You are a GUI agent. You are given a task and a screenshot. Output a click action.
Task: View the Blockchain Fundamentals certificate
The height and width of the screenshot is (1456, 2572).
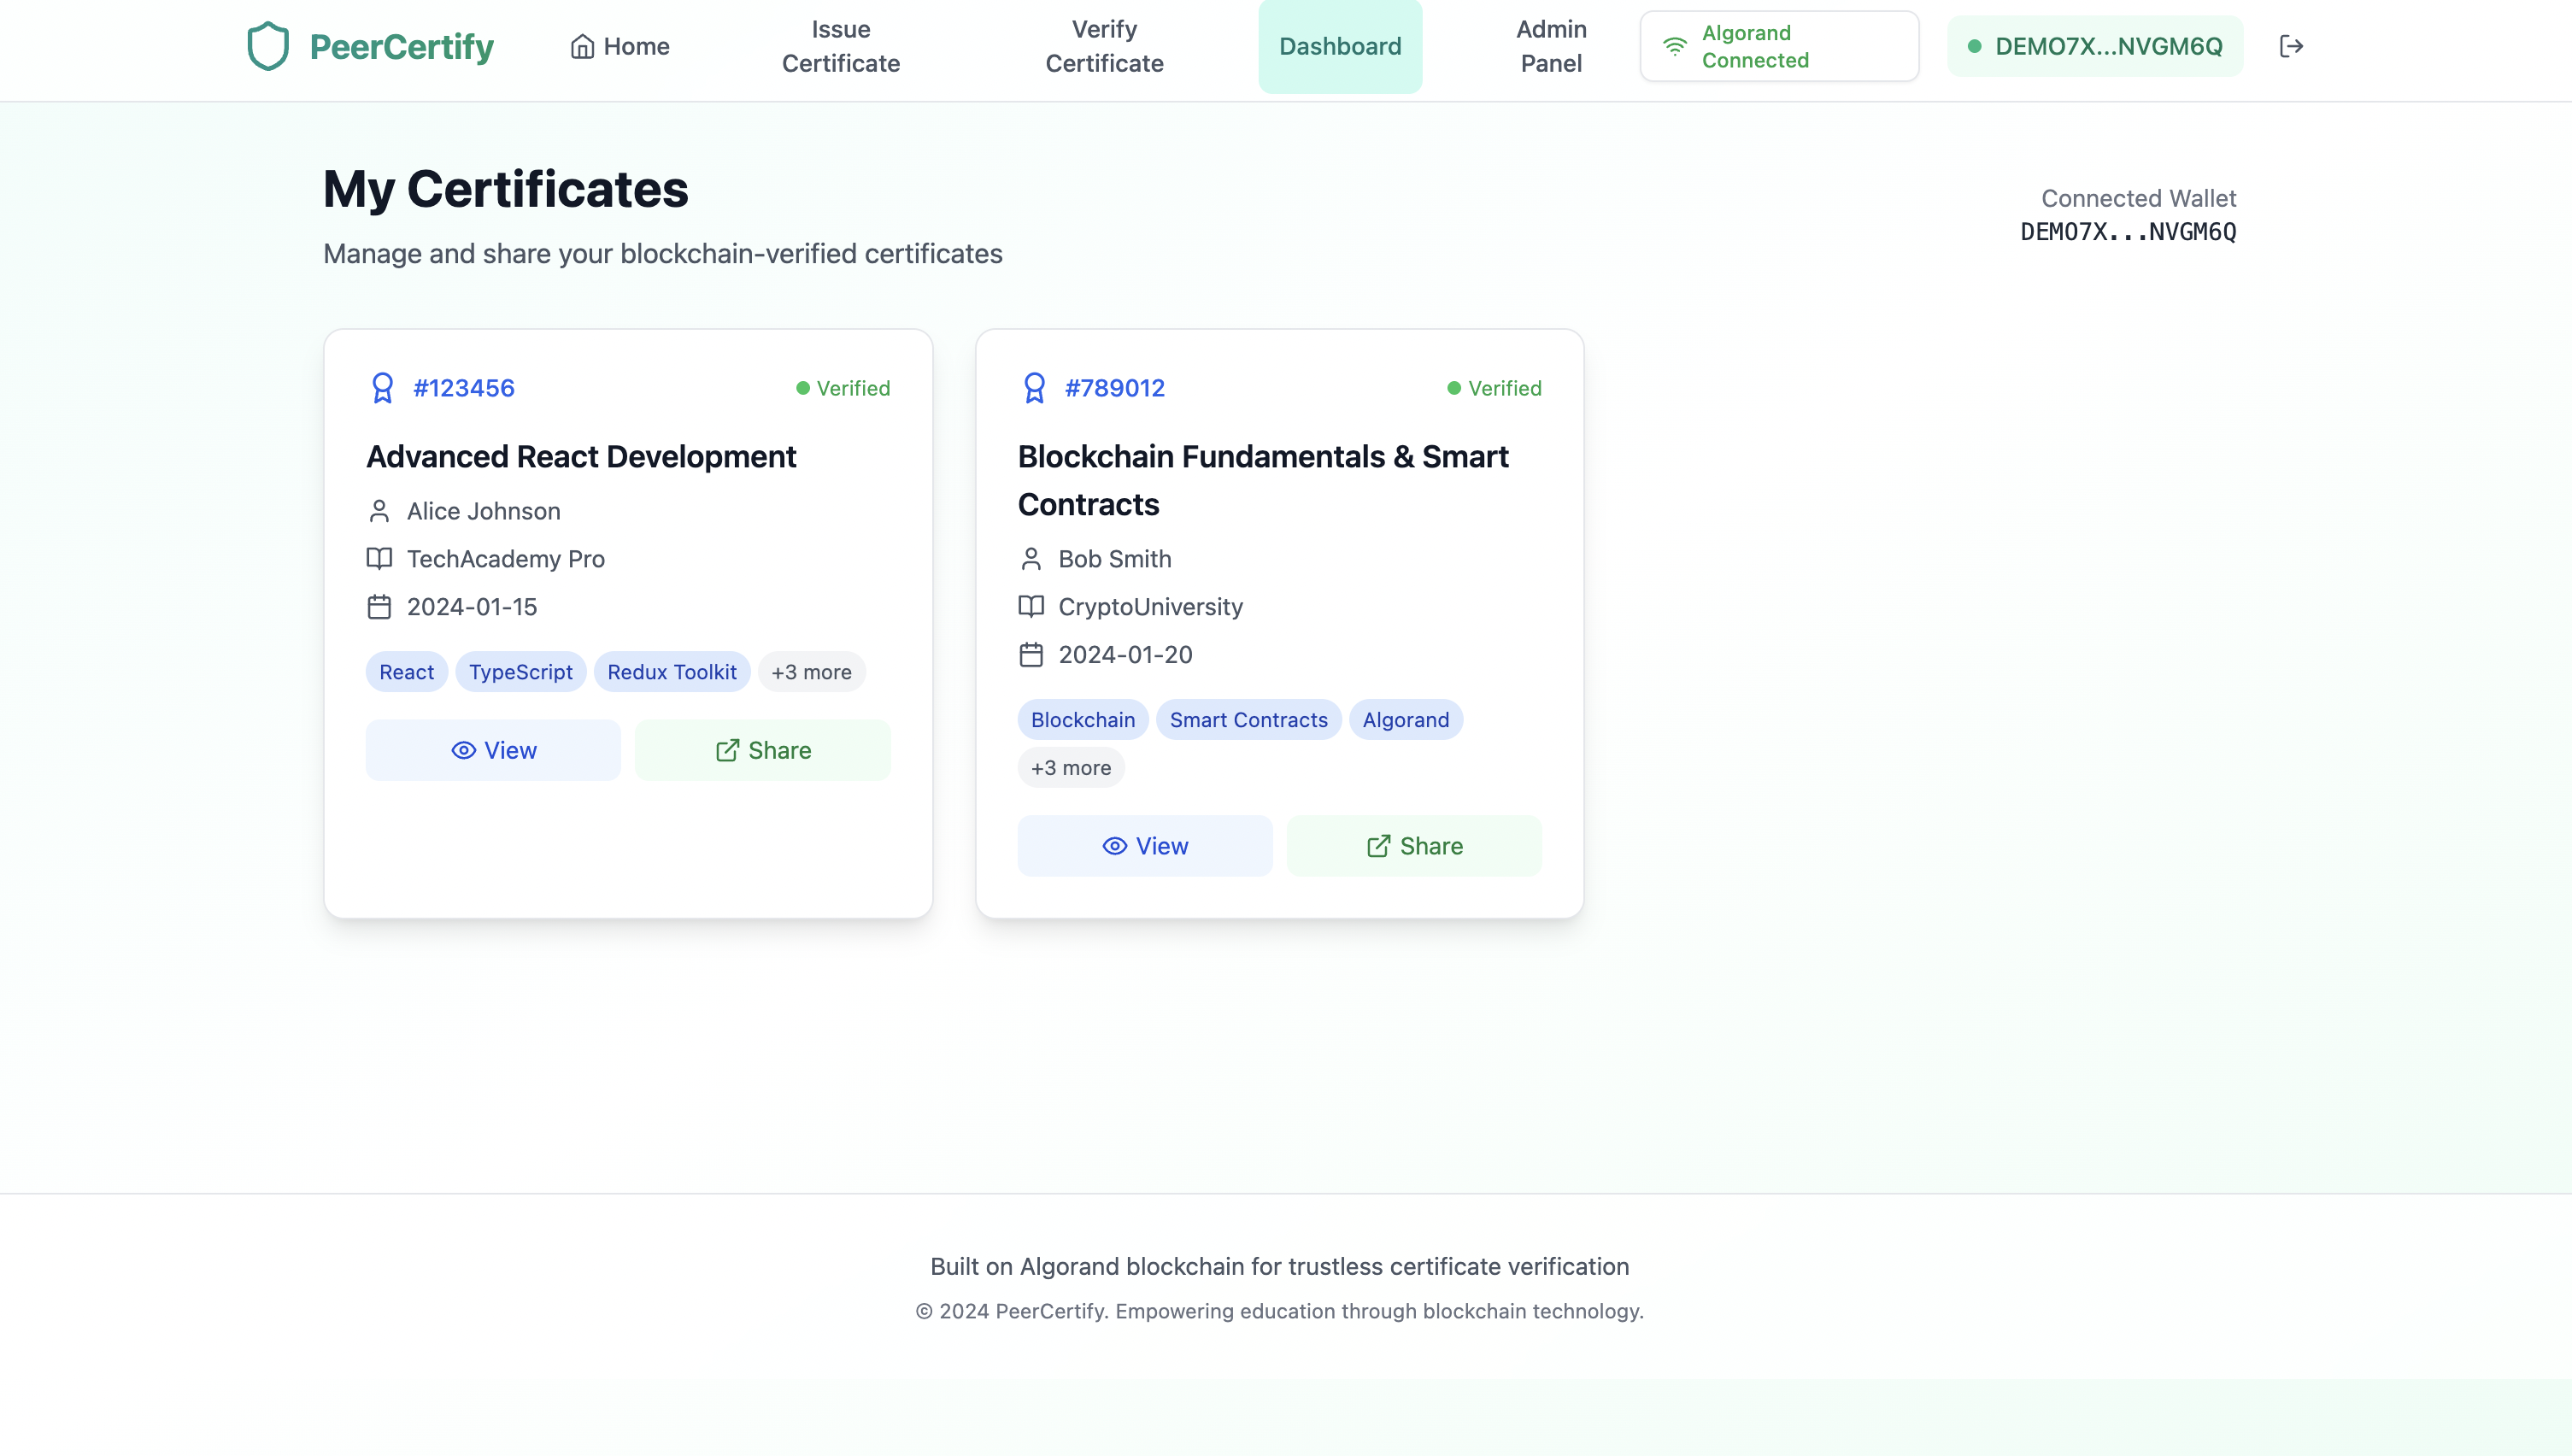(1145, 846)
